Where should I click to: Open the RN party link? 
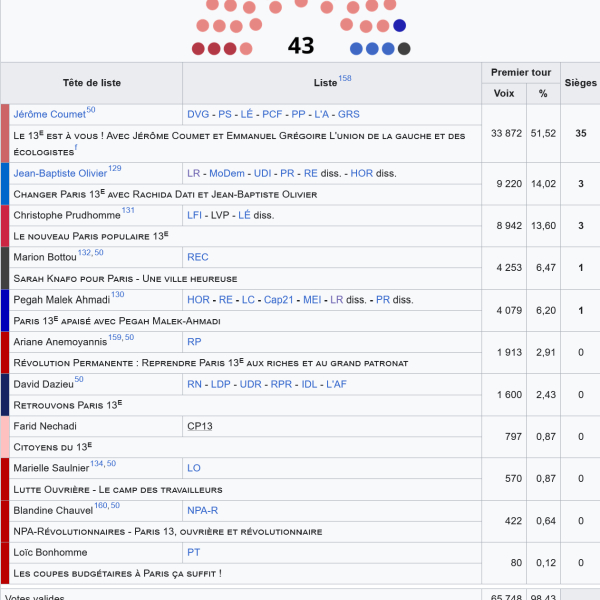coord(194,383)
